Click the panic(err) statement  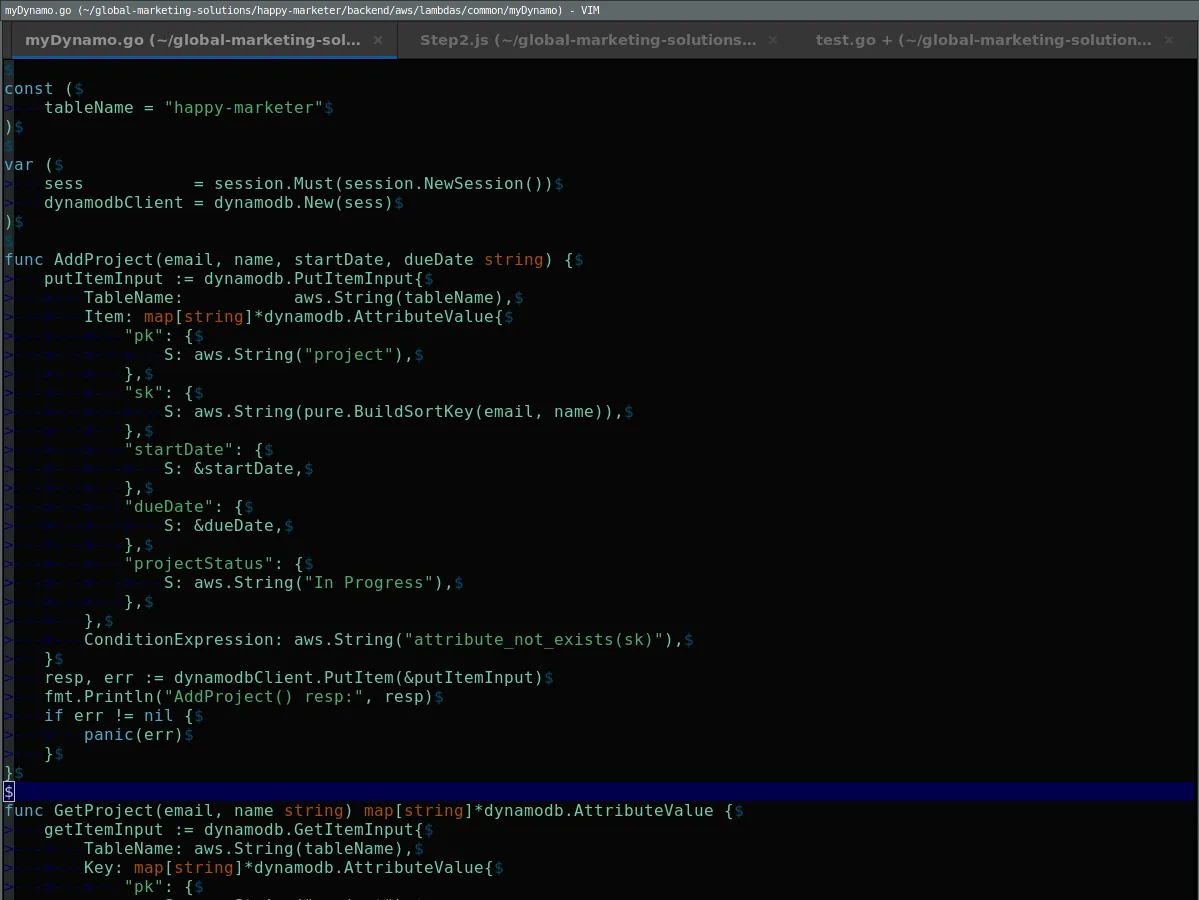pos(133,735)
